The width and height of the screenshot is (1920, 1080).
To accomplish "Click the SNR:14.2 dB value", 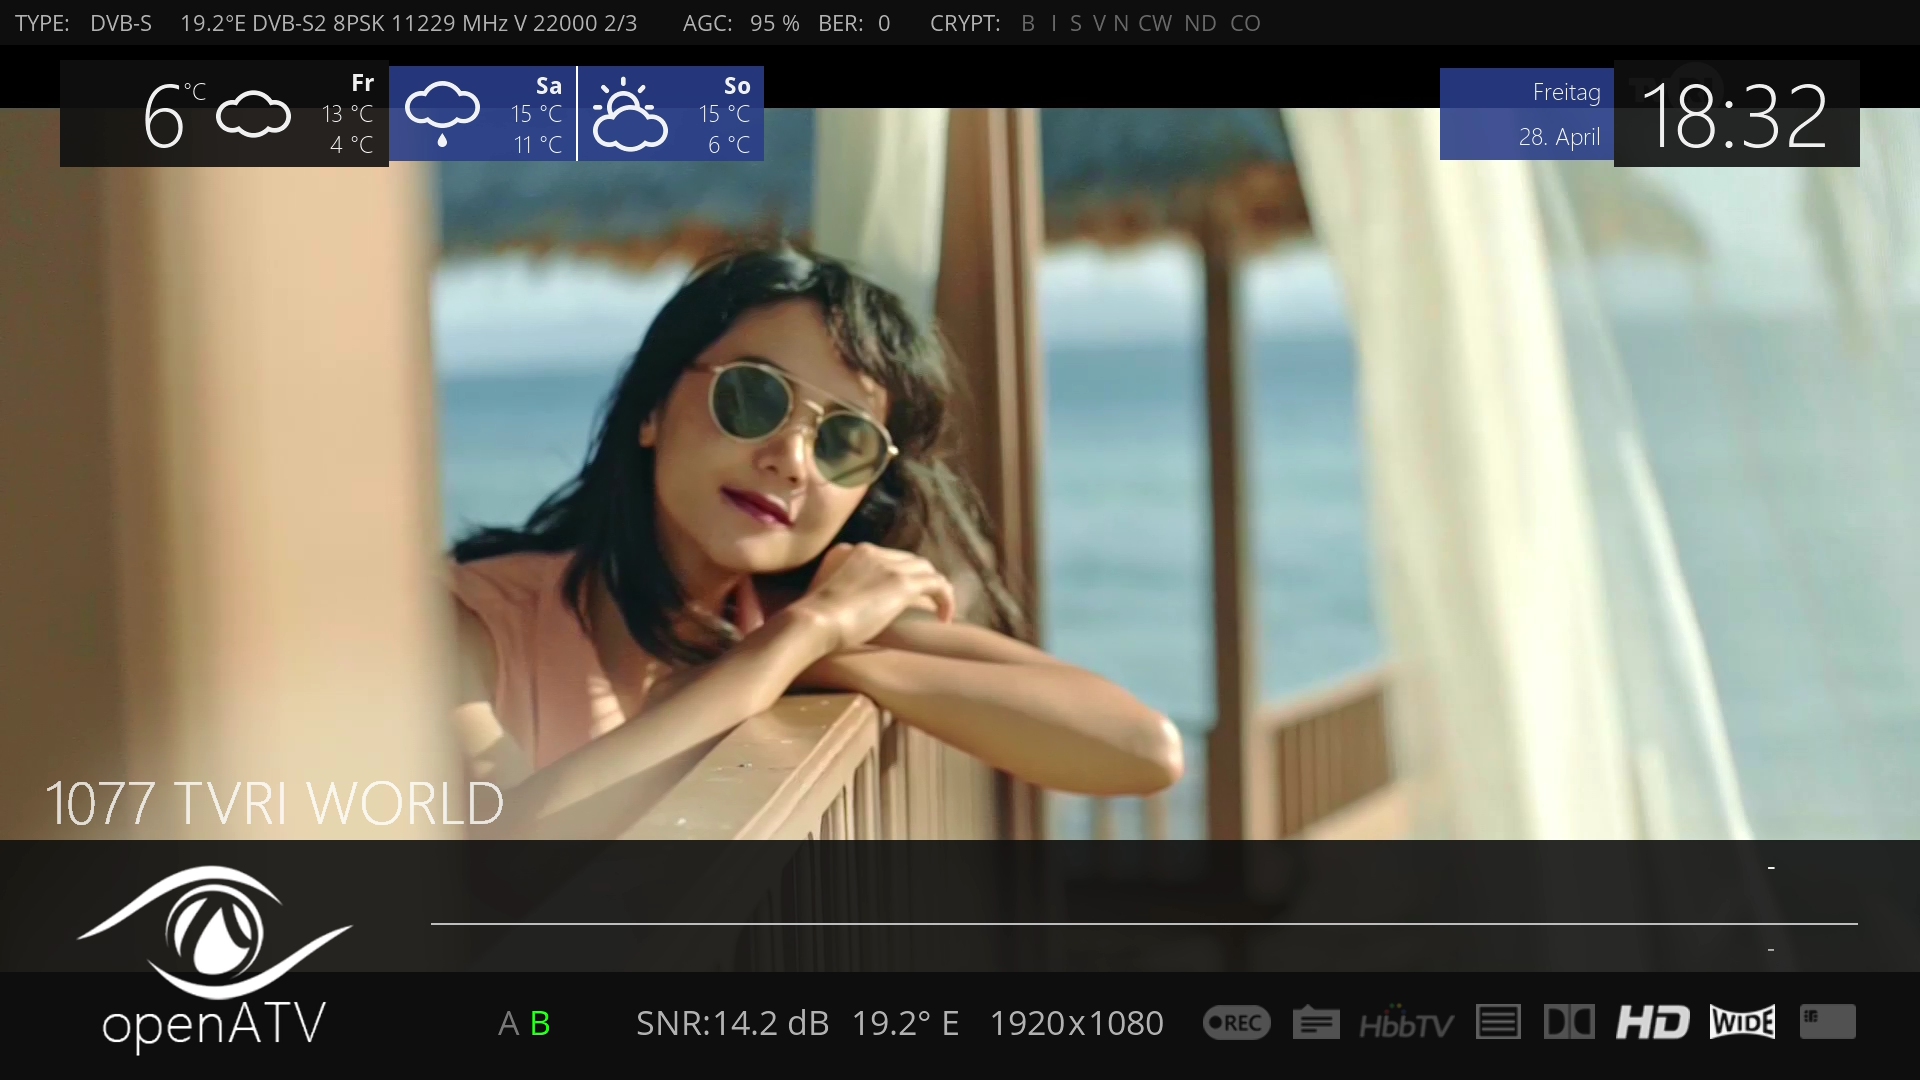I will pos(732,1024).
